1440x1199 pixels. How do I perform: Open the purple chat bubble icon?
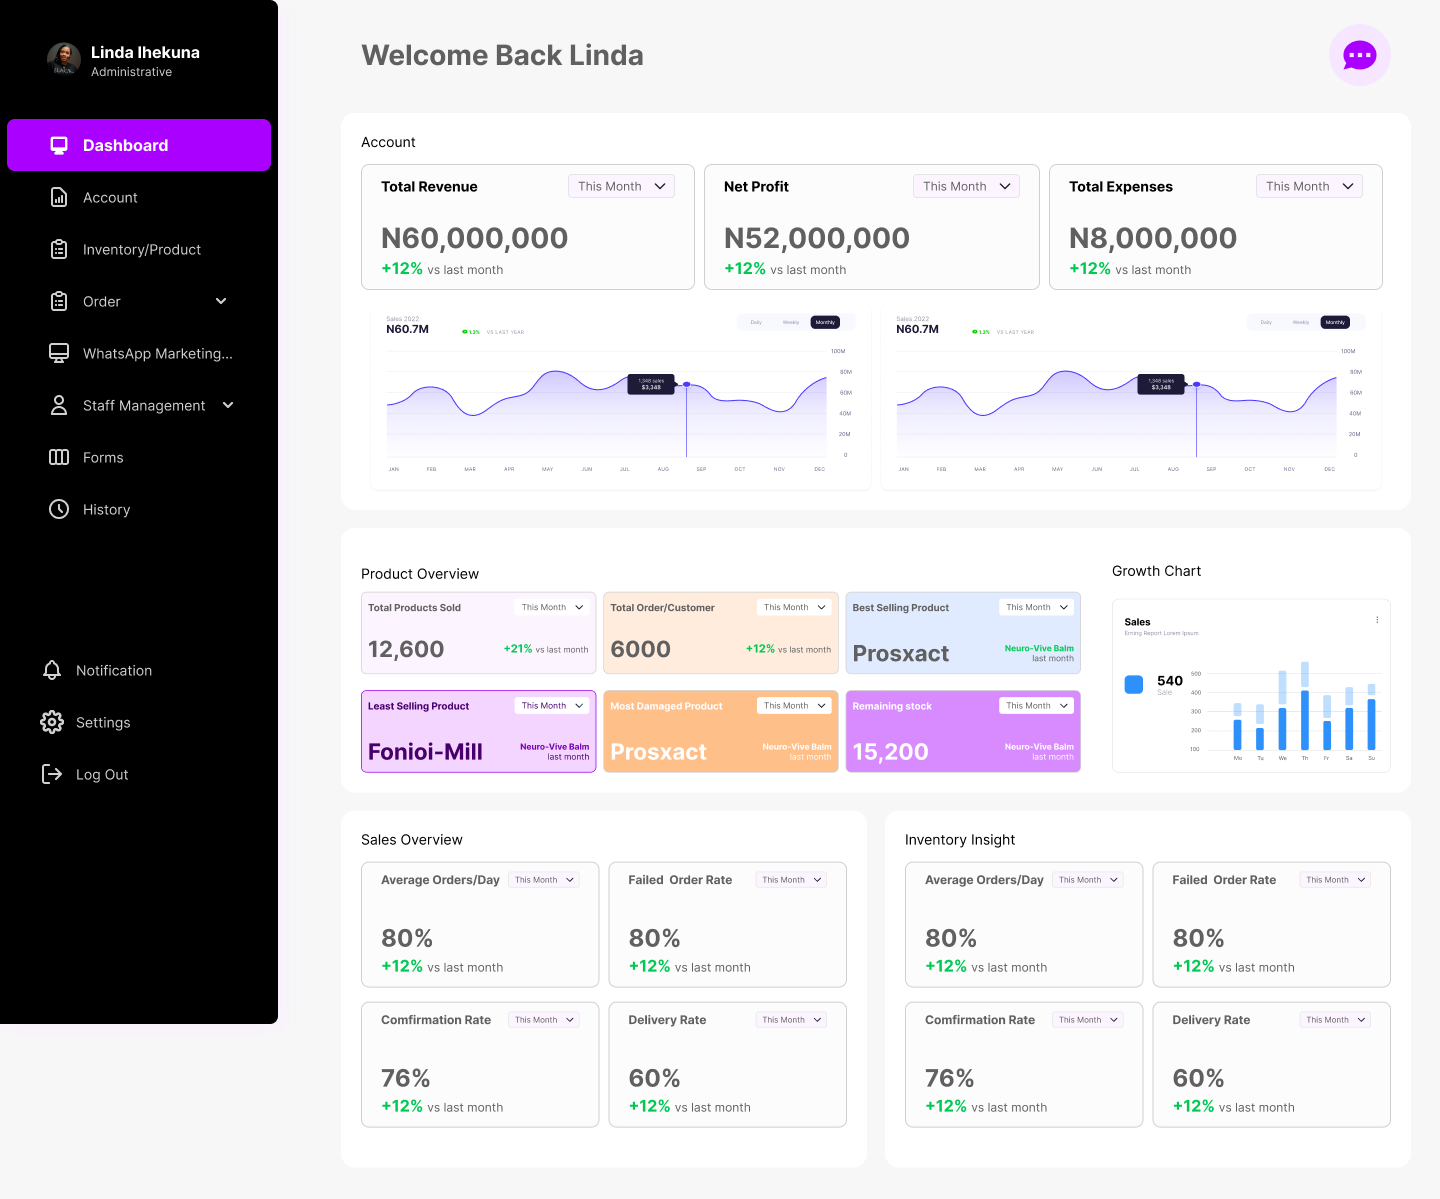click(x=1359, y=55)
